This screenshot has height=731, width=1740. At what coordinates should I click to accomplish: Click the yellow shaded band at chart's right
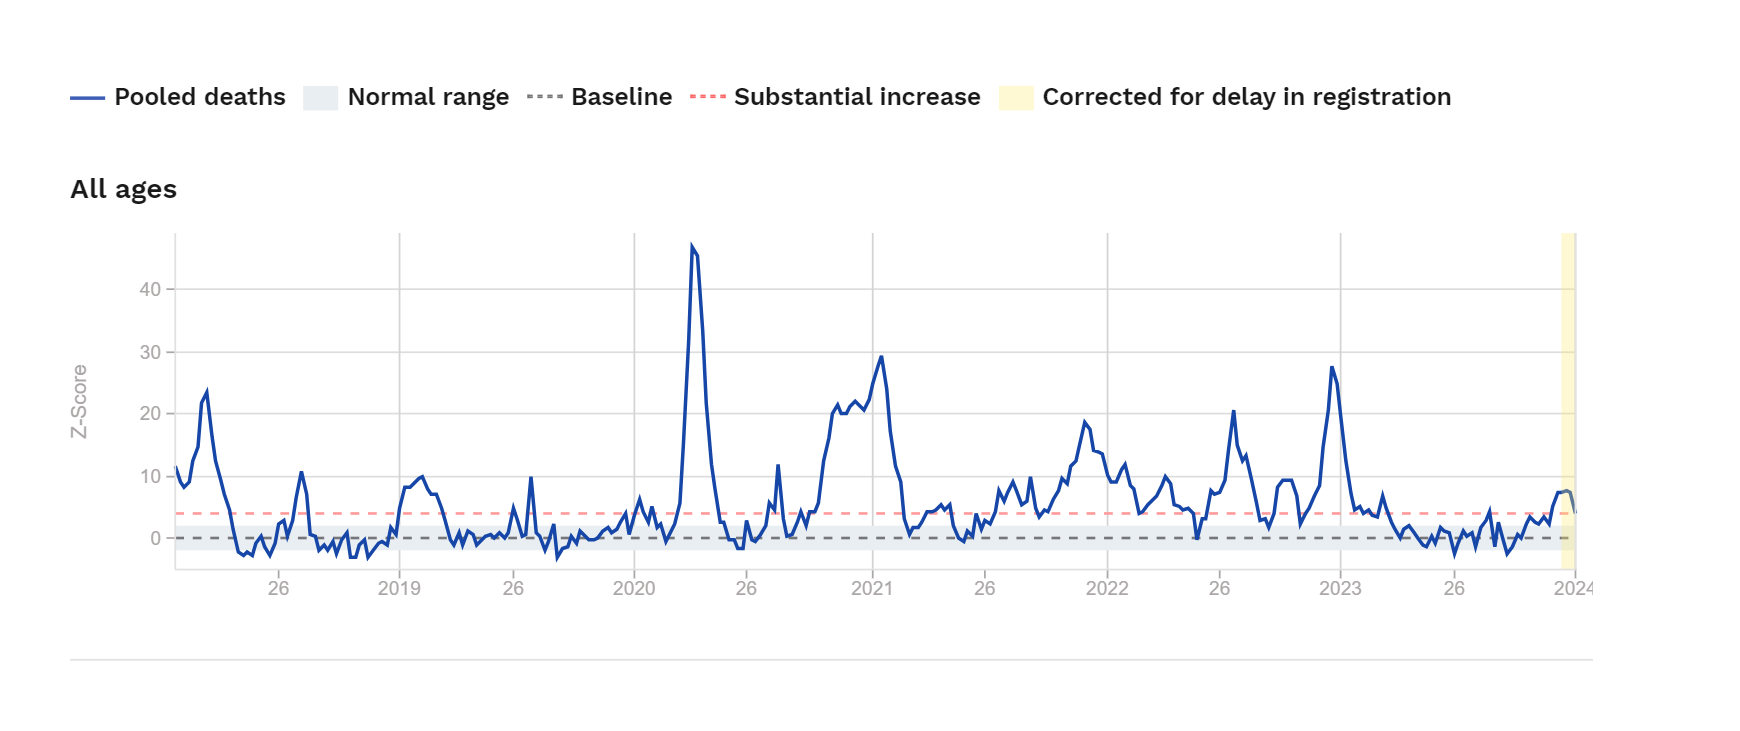[1568, 400]
